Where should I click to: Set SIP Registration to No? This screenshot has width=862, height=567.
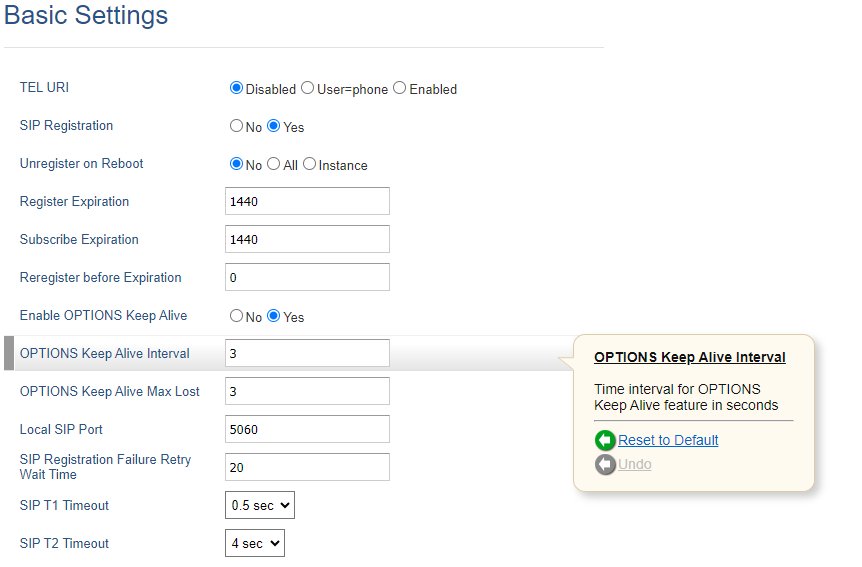click(x=236, y=126)
